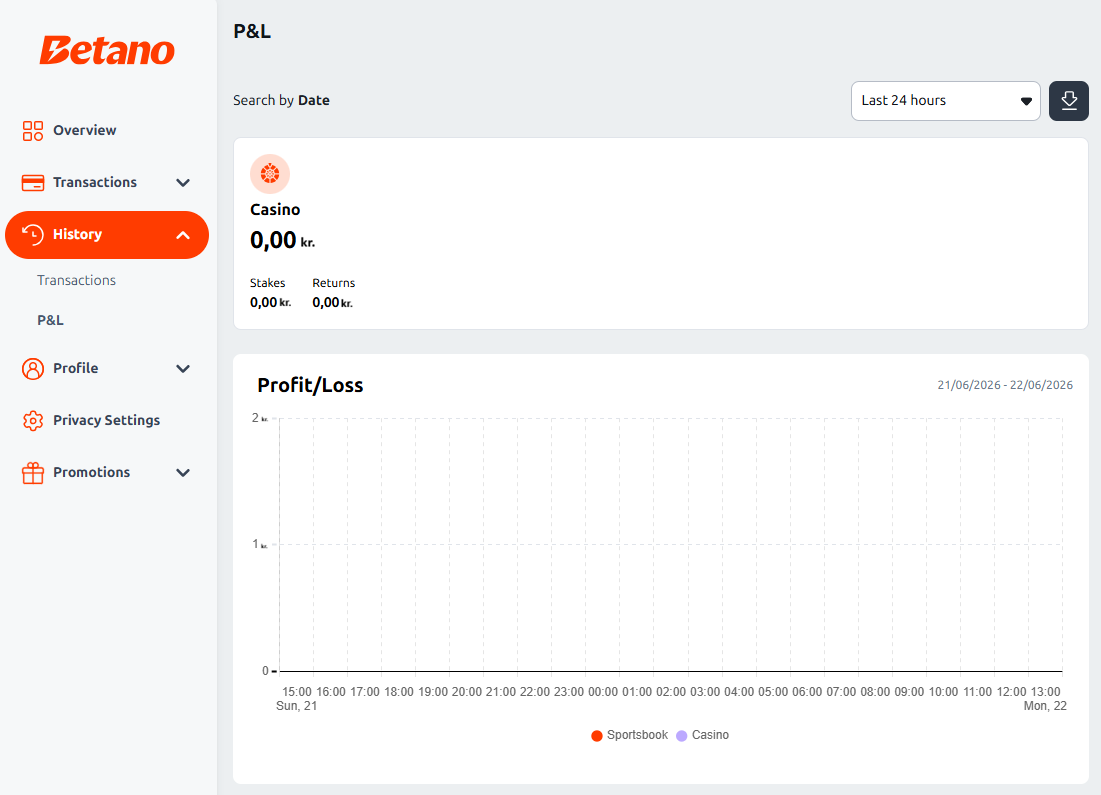Image resolution: width=1101 pixels, height=795 pixels.
Task: Click the Profile user icon
Action: (32, 369)
